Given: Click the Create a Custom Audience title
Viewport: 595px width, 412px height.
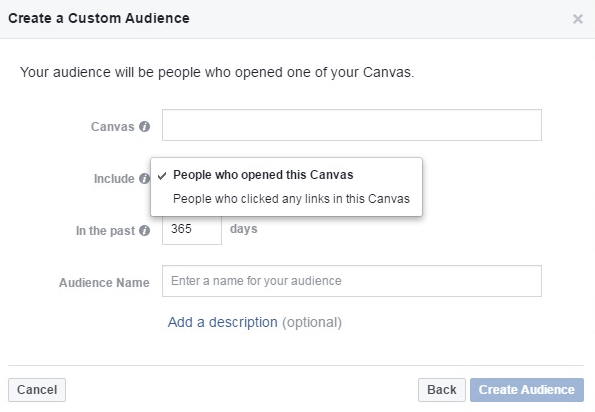Looking at the screenshot, I should click(x=99, y=18).
